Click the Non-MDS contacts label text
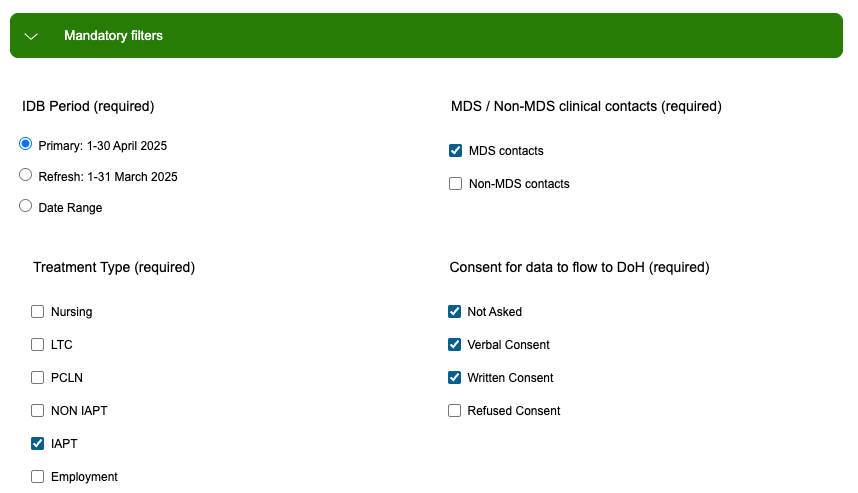The width and height of the screenshot is (858, 493). [519, 184]
